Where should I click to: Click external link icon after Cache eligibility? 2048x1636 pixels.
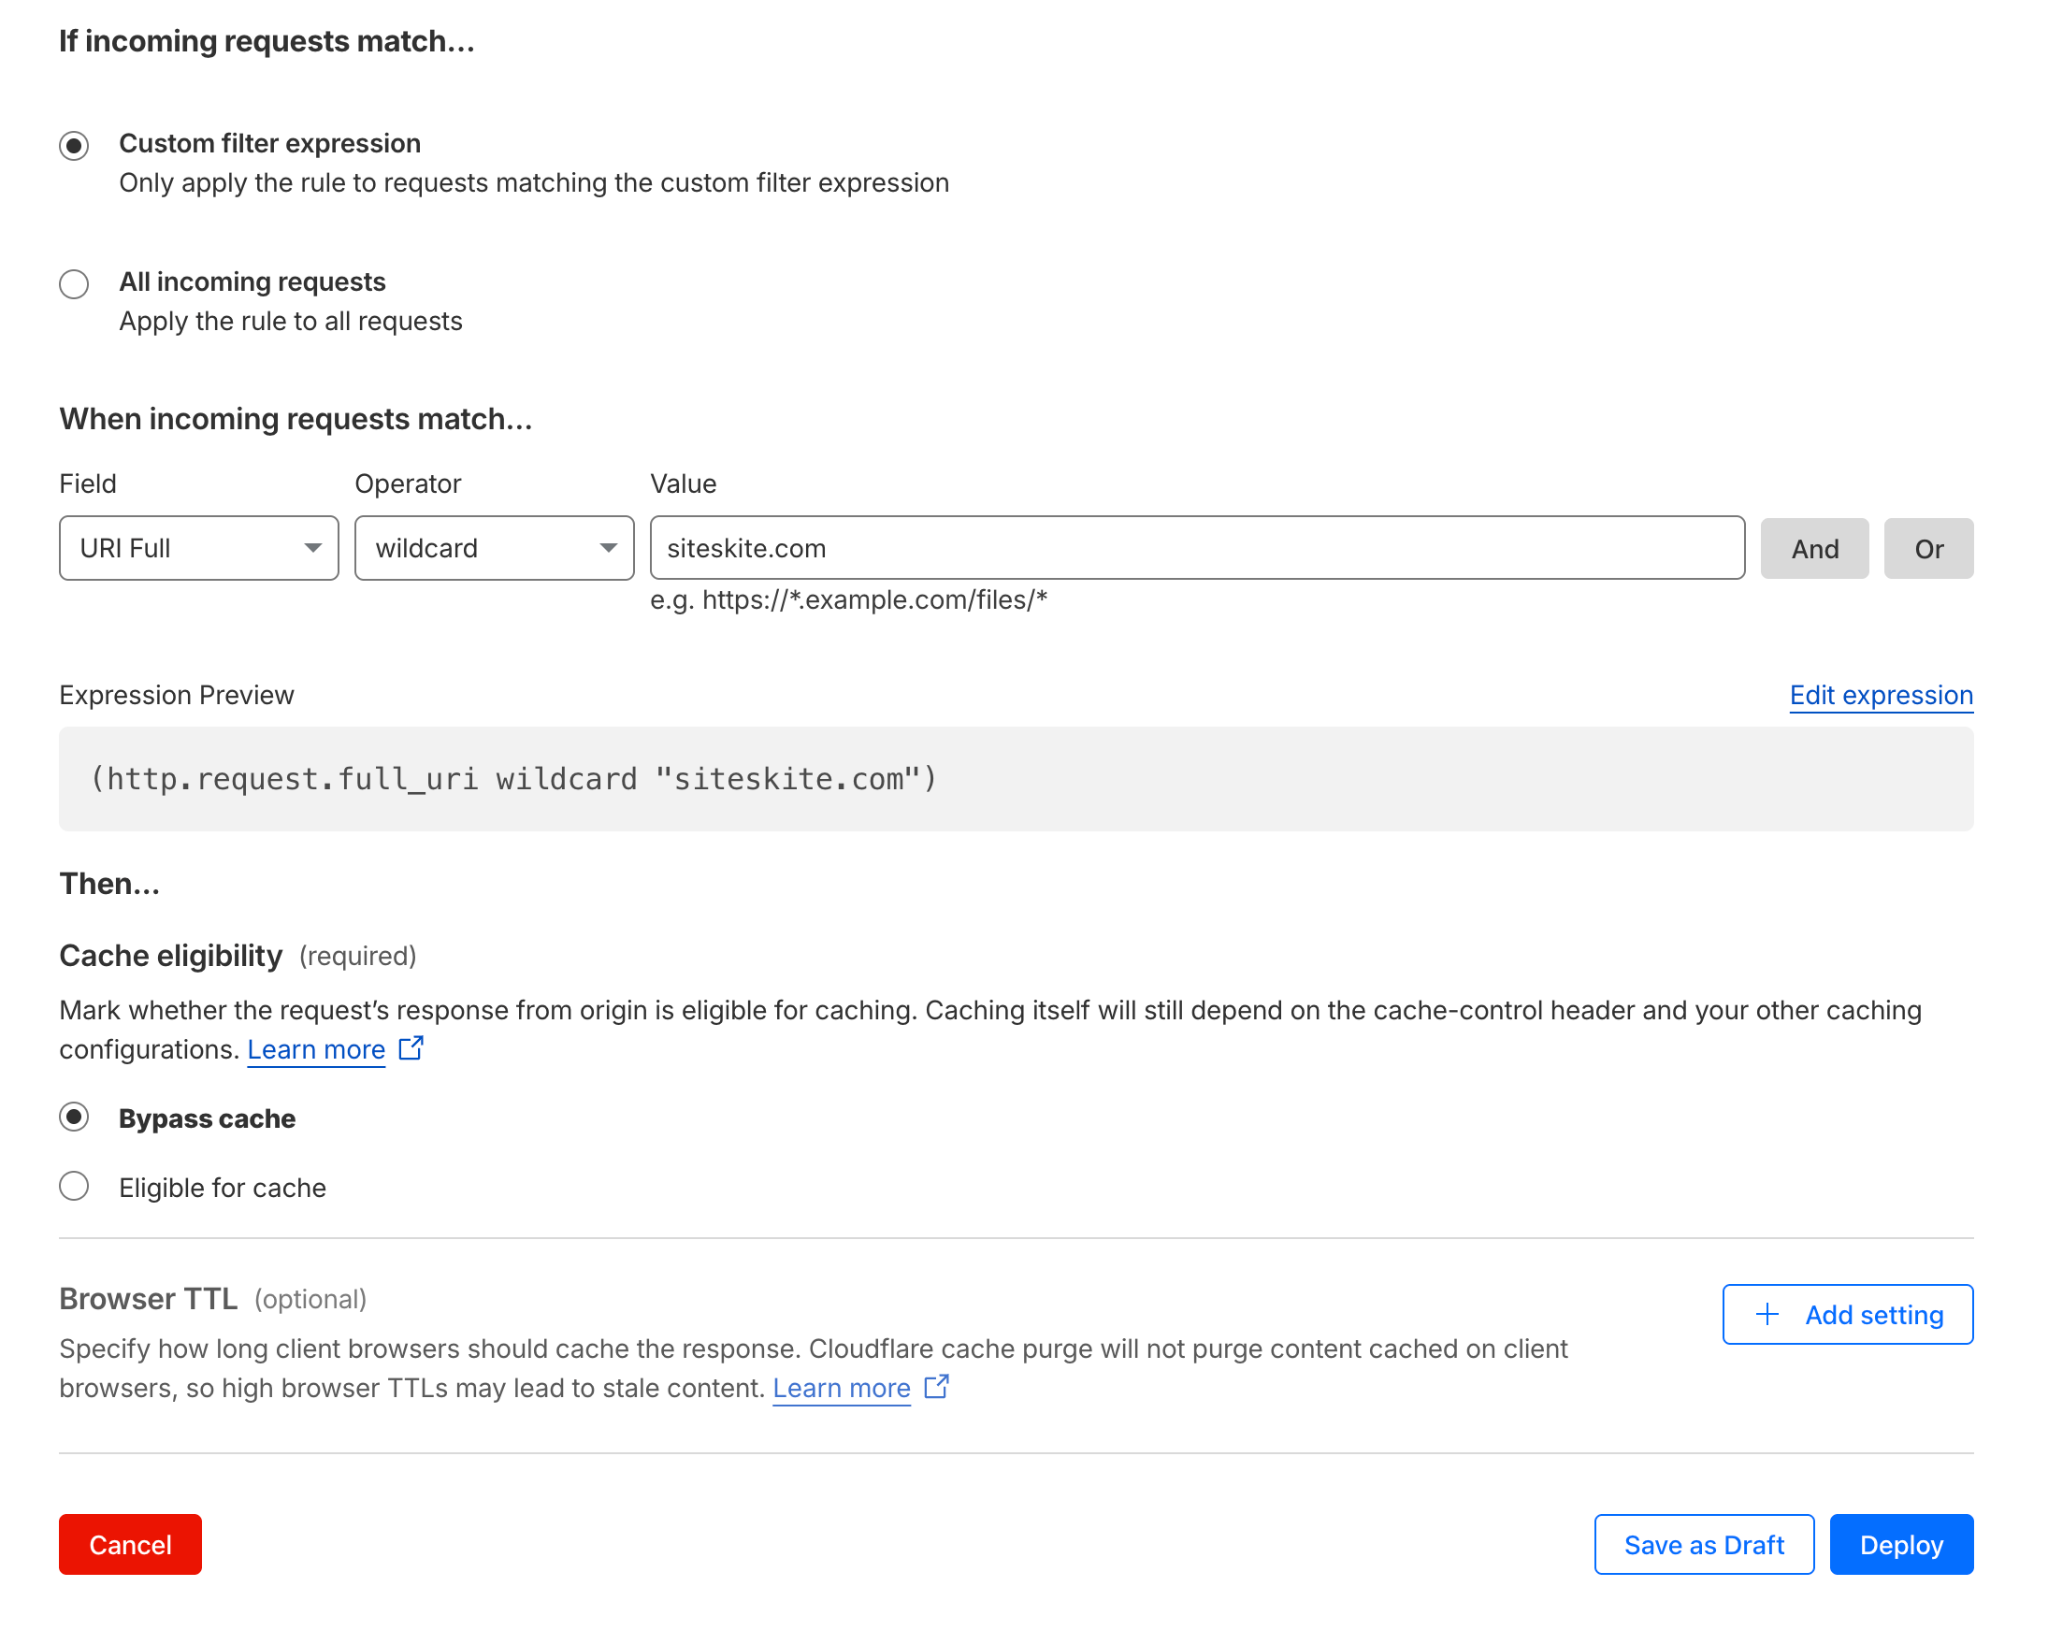411,1048
